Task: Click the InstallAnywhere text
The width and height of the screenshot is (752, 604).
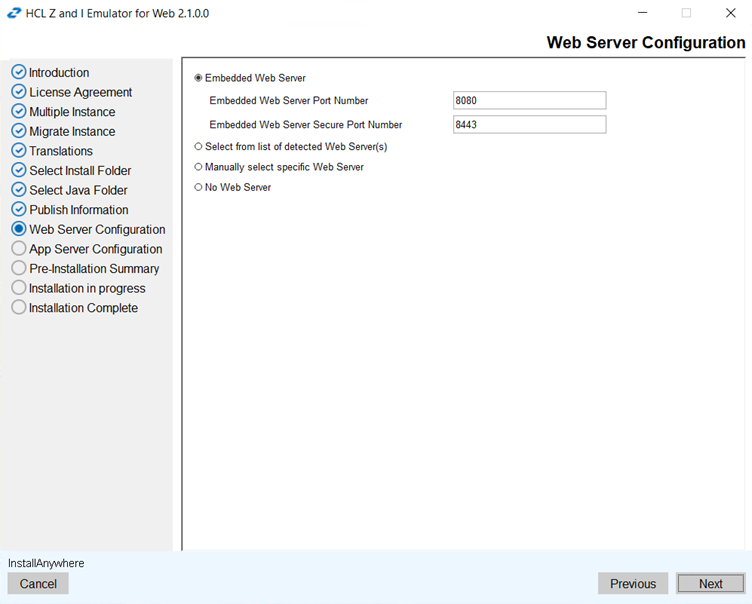Action: click(x=46, y=563)
